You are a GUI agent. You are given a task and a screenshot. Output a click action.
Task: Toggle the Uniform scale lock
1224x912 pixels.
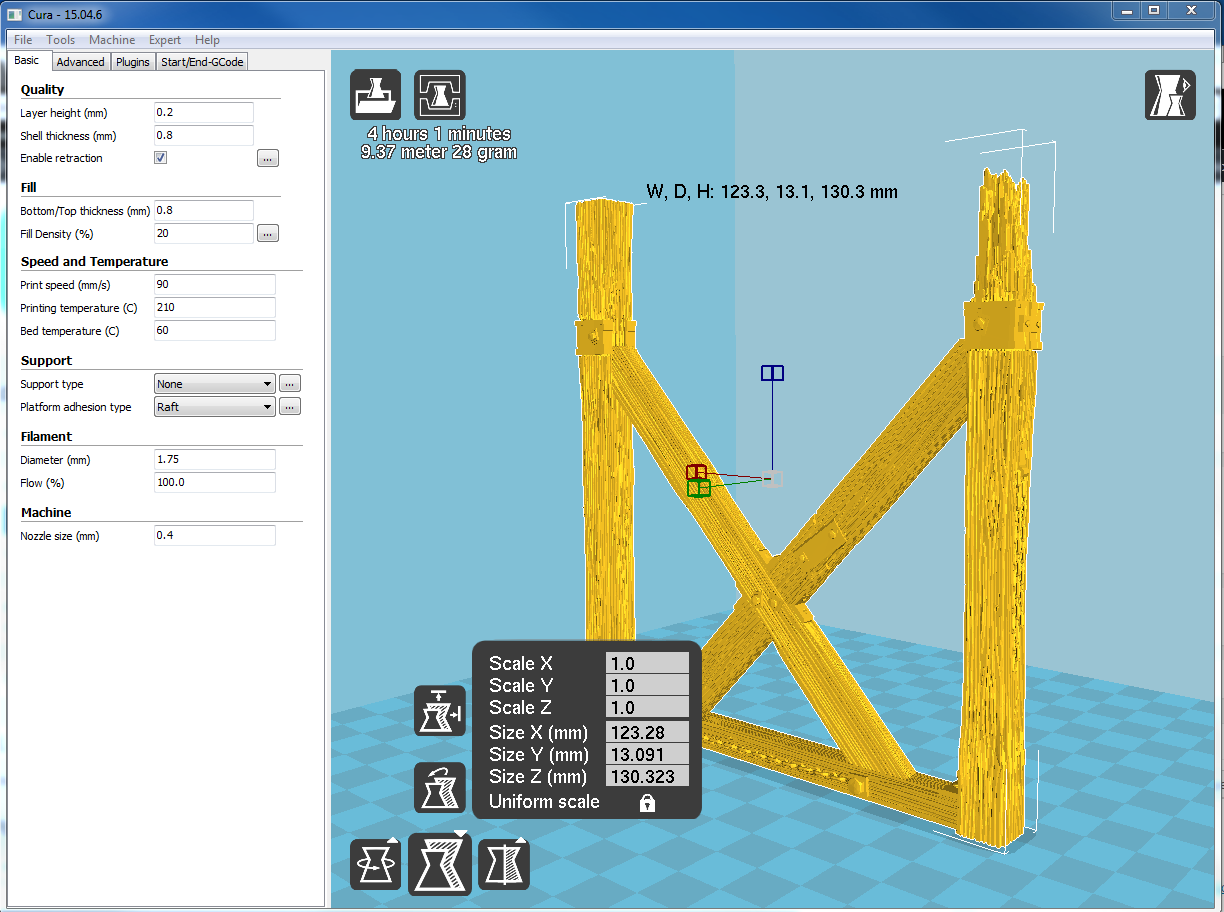[647, 803]
